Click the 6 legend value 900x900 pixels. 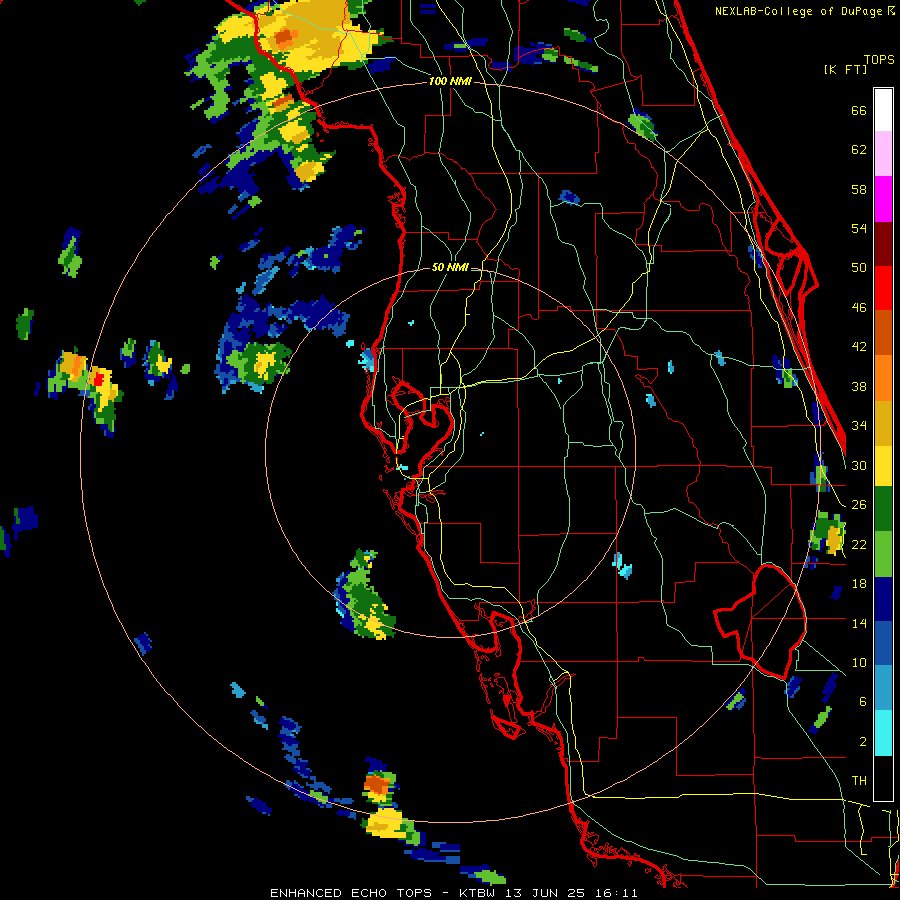[863, 701]
